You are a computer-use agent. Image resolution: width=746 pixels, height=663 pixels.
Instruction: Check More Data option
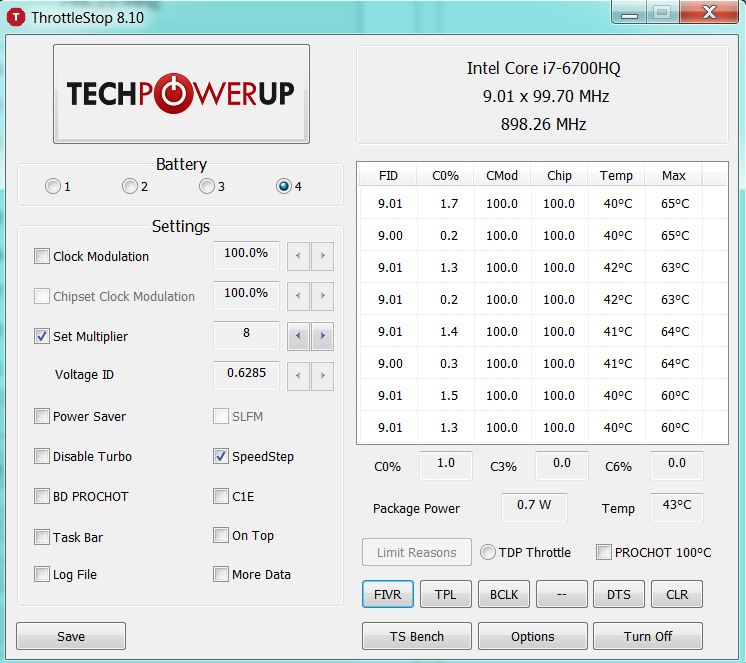click(x=220, y=574)
